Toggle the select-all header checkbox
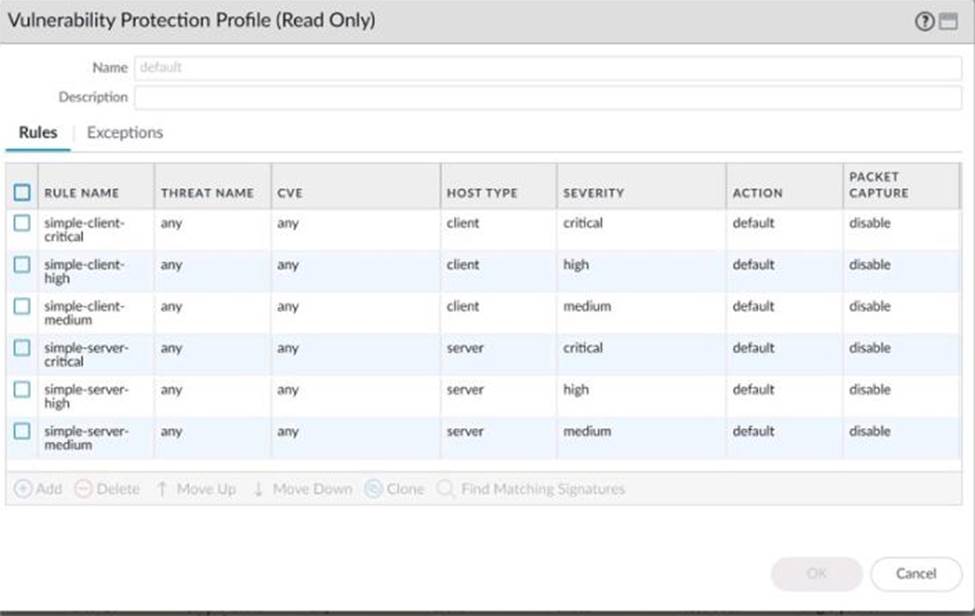 22,192
